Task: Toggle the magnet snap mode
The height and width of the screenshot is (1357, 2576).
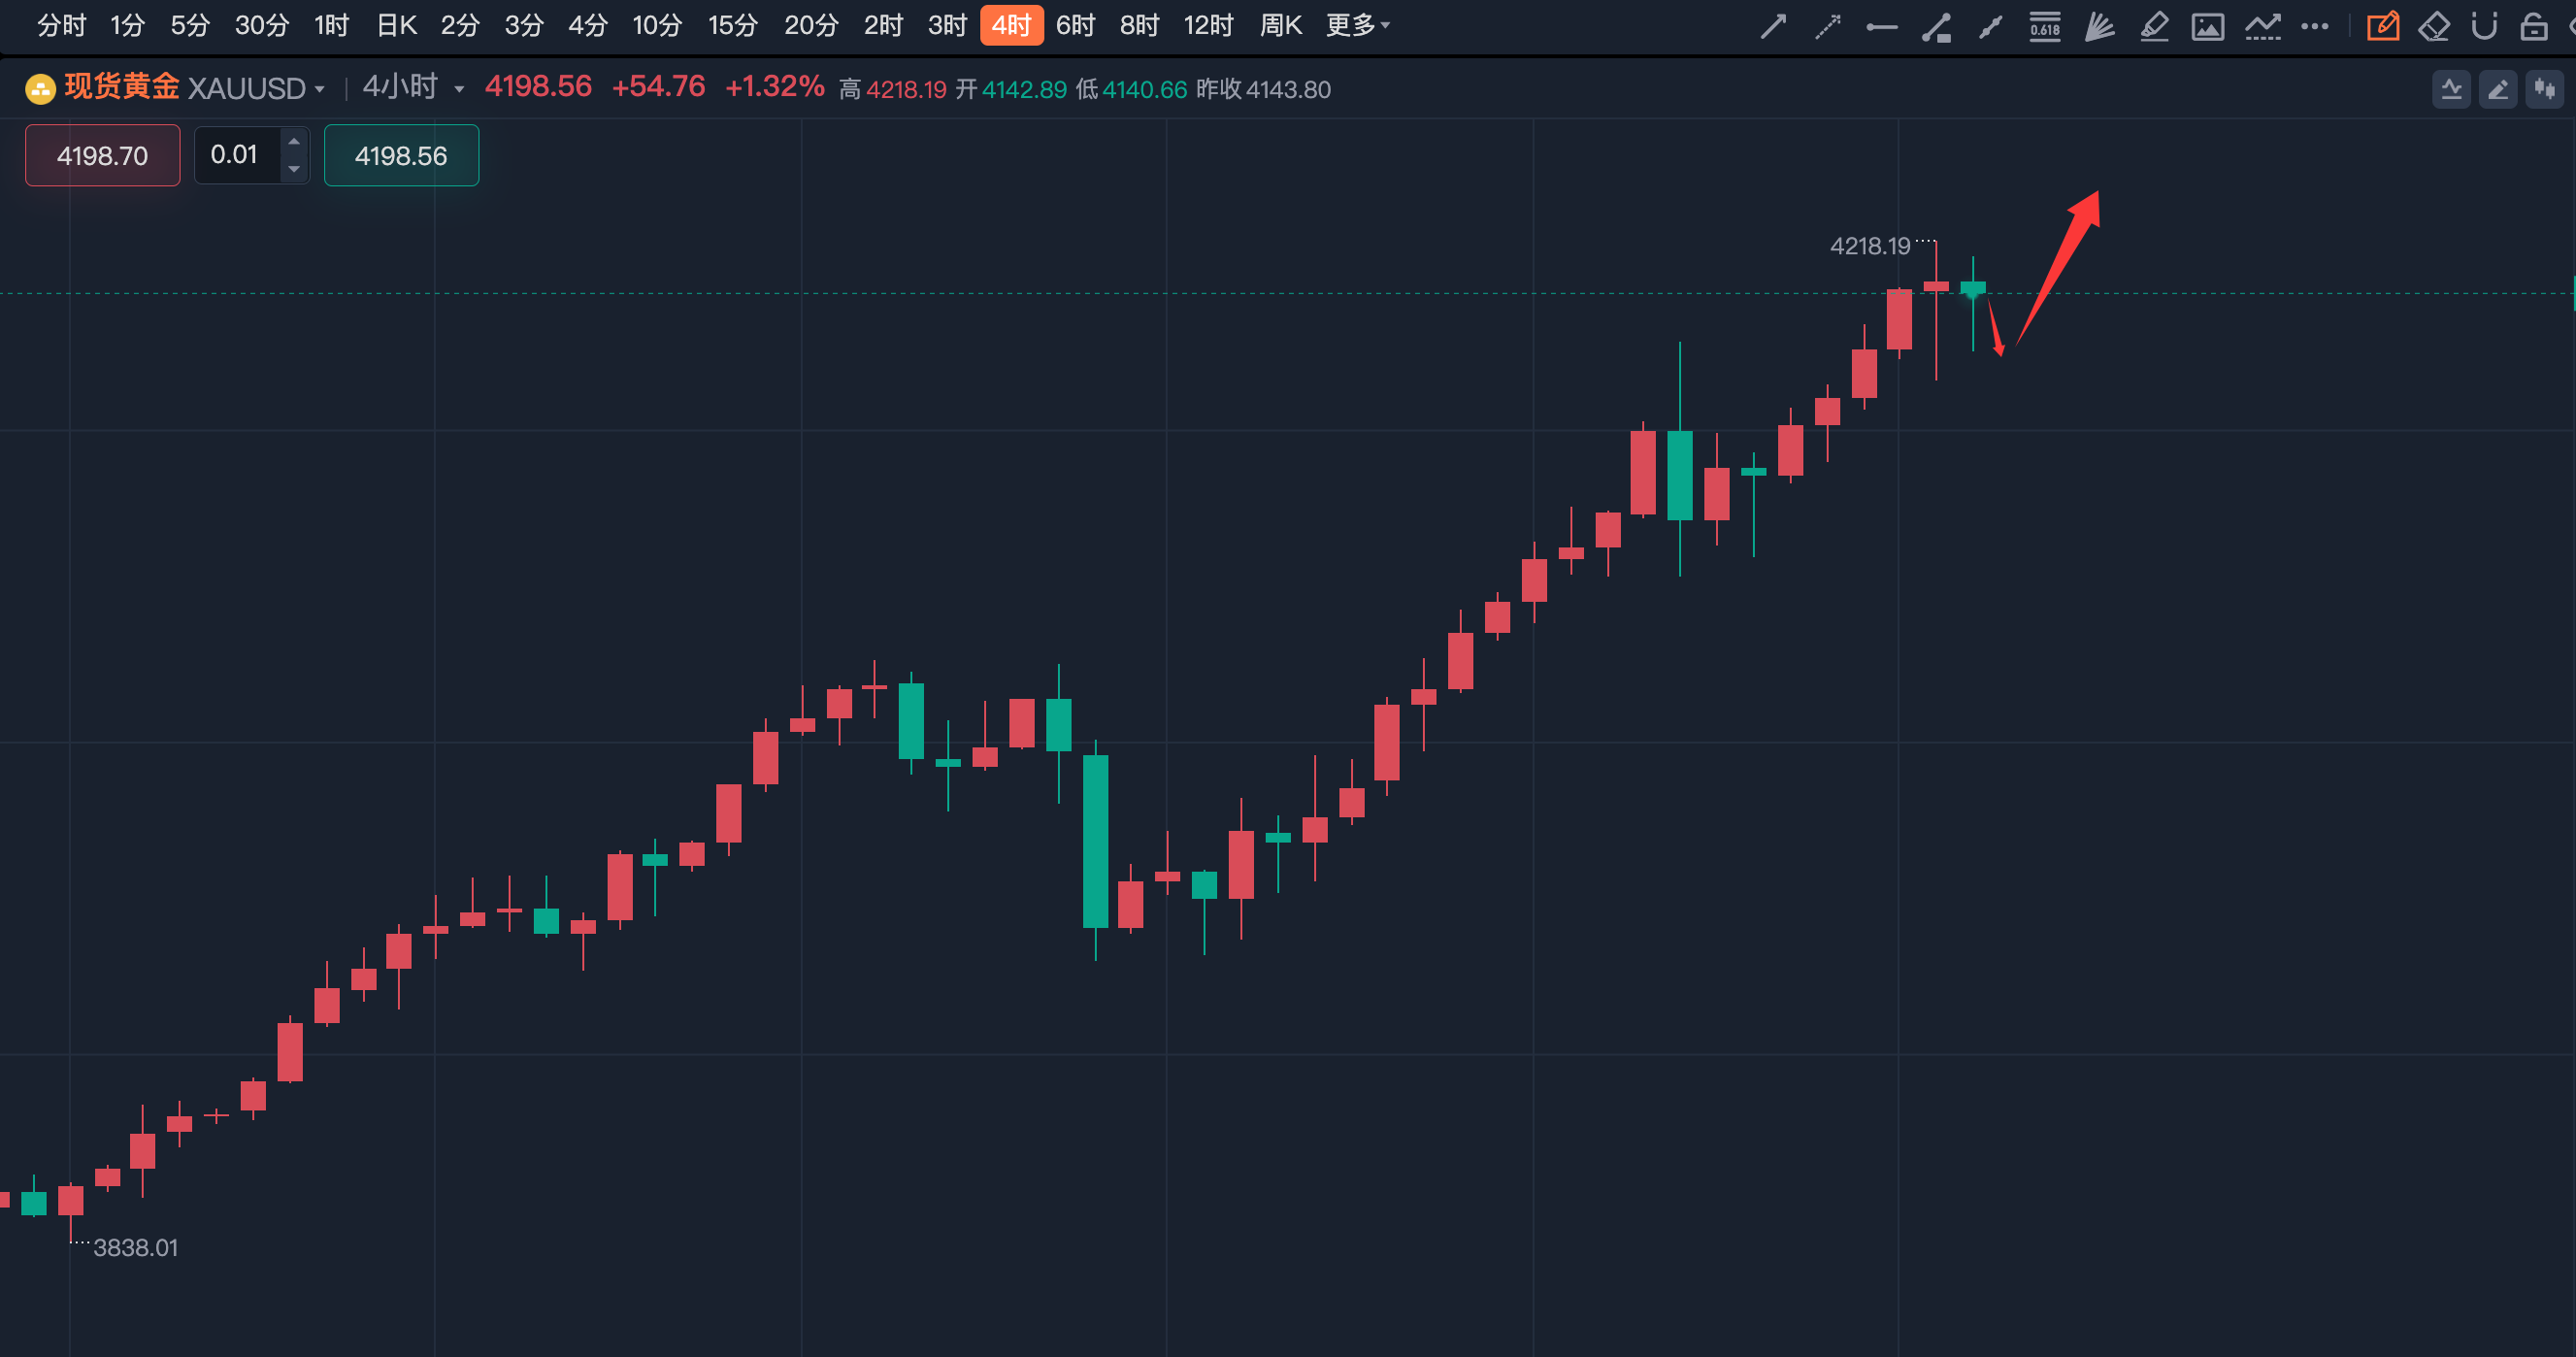Action: [2484, 26]
